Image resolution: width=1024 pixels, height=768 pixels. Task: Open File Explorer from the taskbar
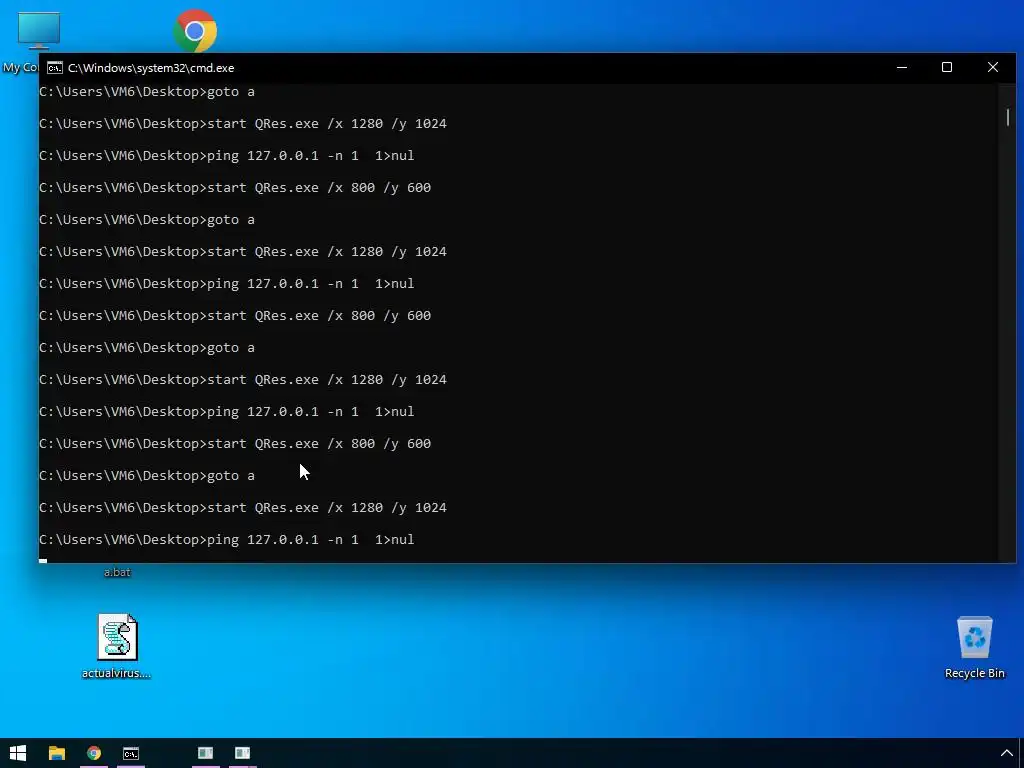click(x=57, y=753)
